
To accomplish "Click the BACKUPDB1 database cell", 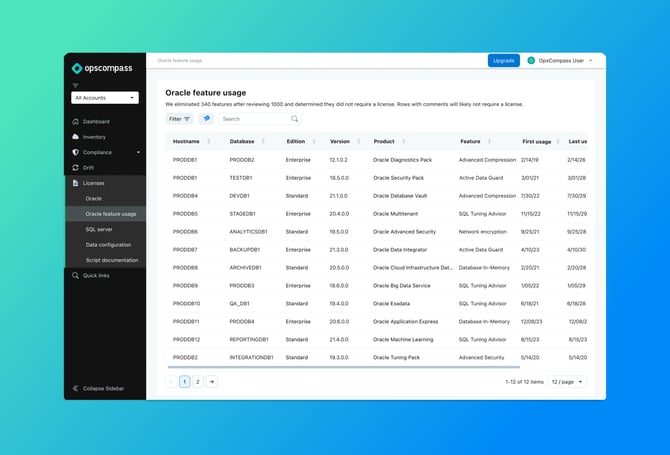I will [x=245, y=250].
